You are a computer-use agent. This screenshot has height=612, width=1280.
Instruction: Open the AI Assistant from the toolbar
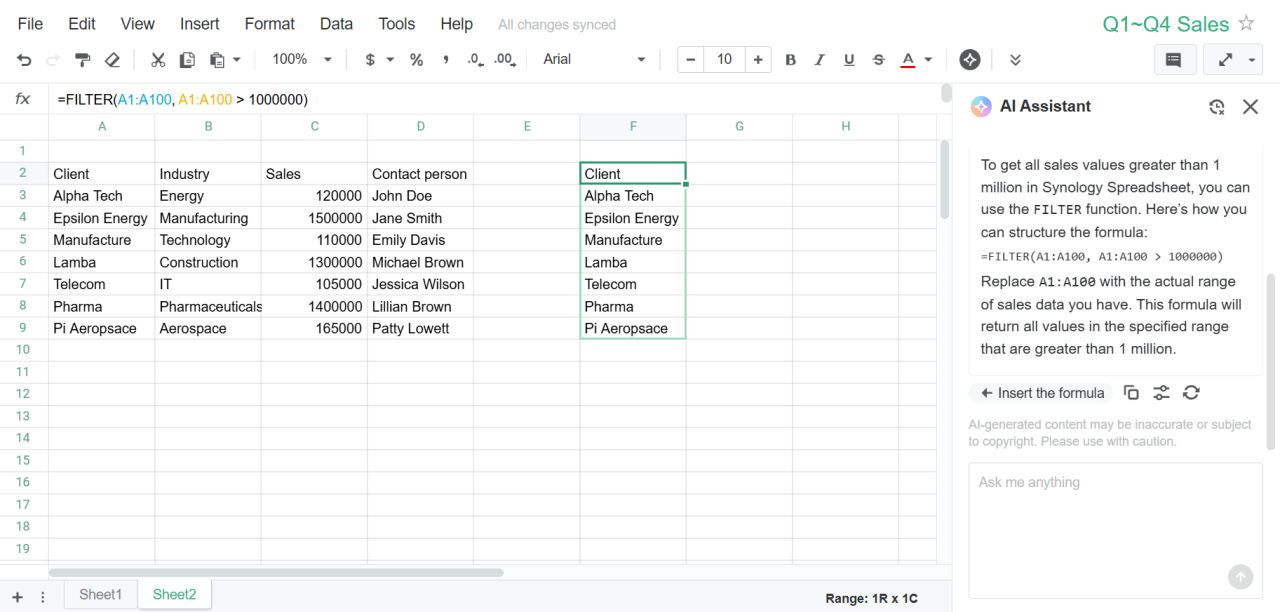(x=969, y=60)
